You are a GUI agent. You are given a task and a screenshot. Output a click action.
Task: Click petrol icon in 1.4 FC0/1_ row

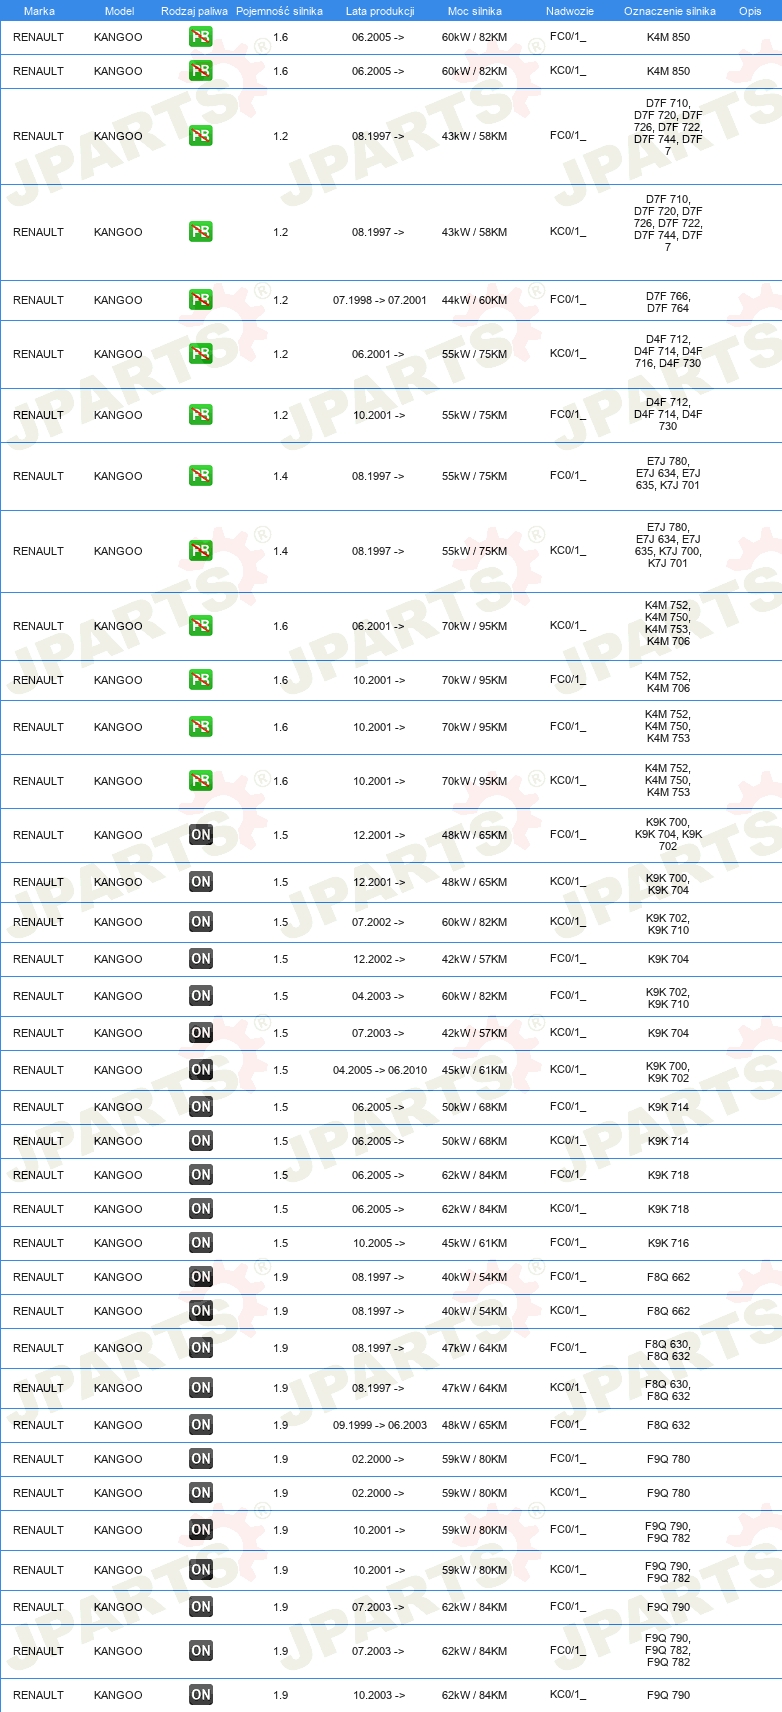point(201,476)
